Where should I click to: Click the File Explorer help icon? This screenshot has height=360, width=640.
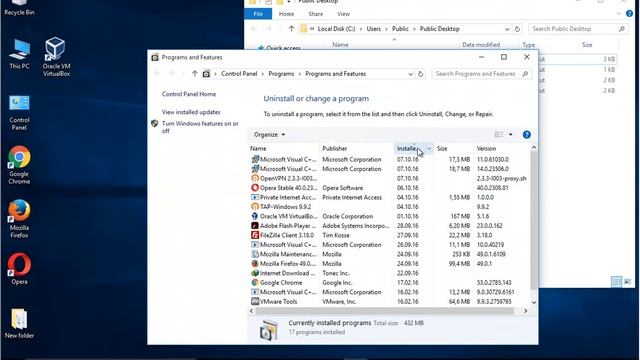click(629, 14)
